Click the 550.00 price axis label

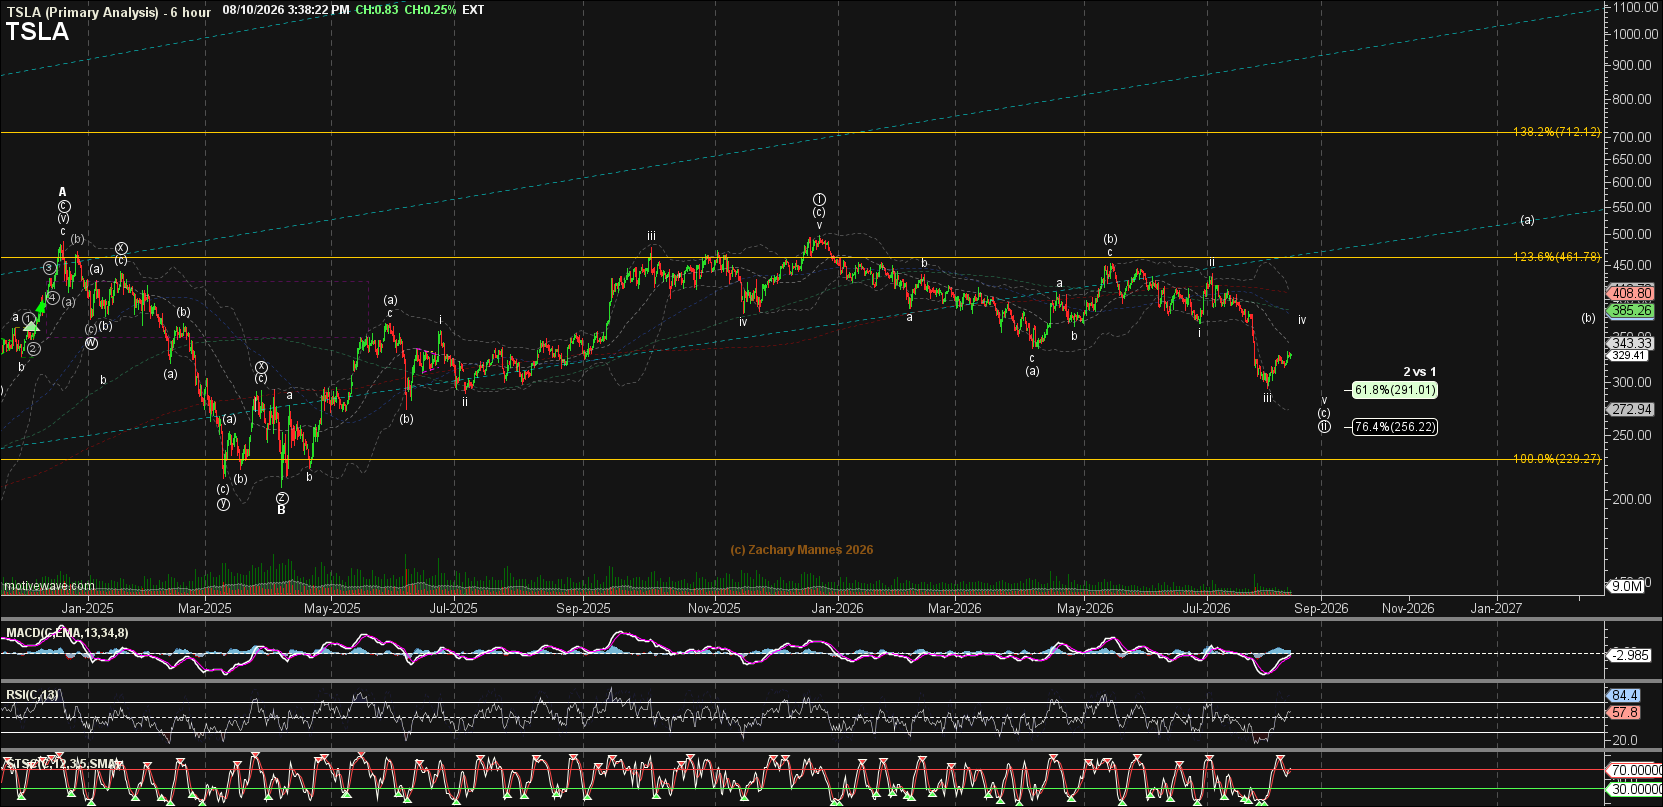tap(1631, 207)
